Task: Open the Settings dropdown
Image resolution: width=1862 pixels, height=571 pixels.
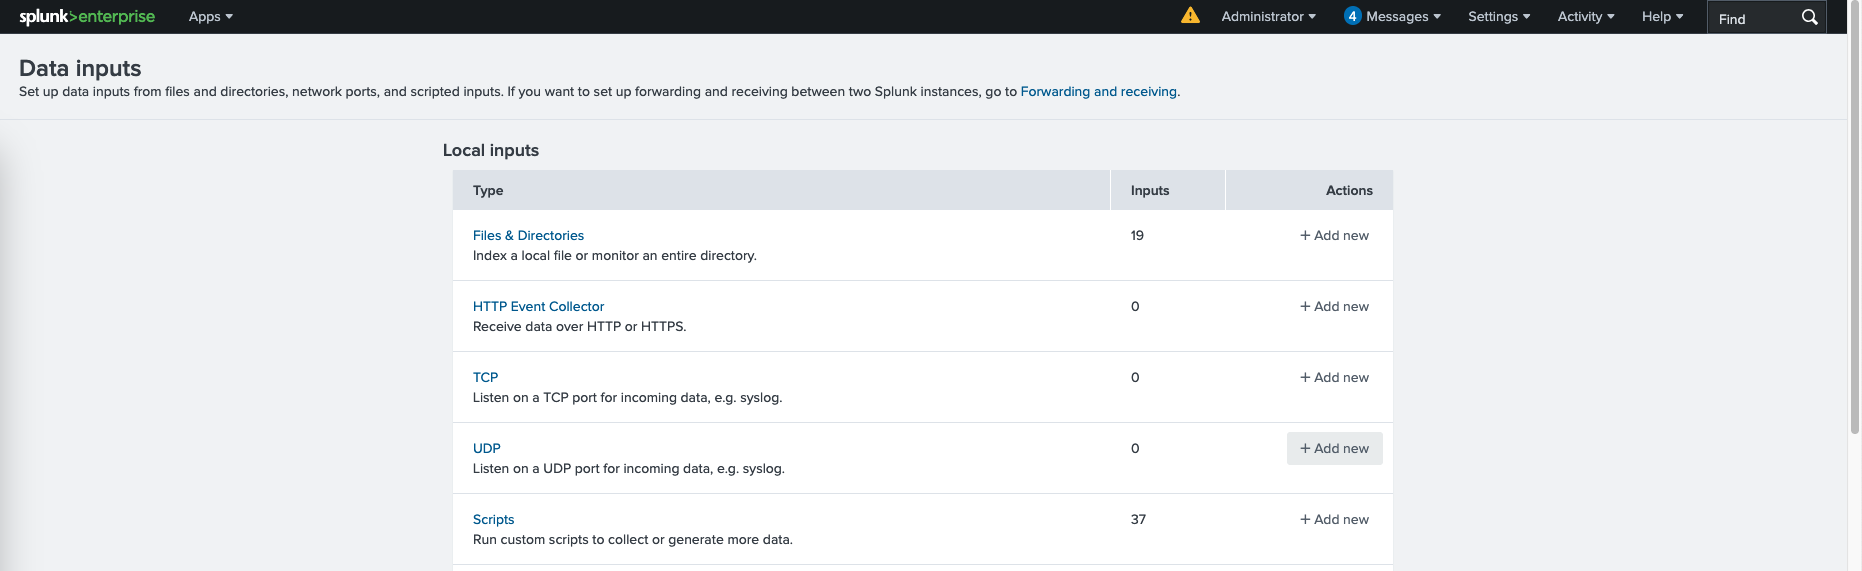Action: coord(1498,17)
